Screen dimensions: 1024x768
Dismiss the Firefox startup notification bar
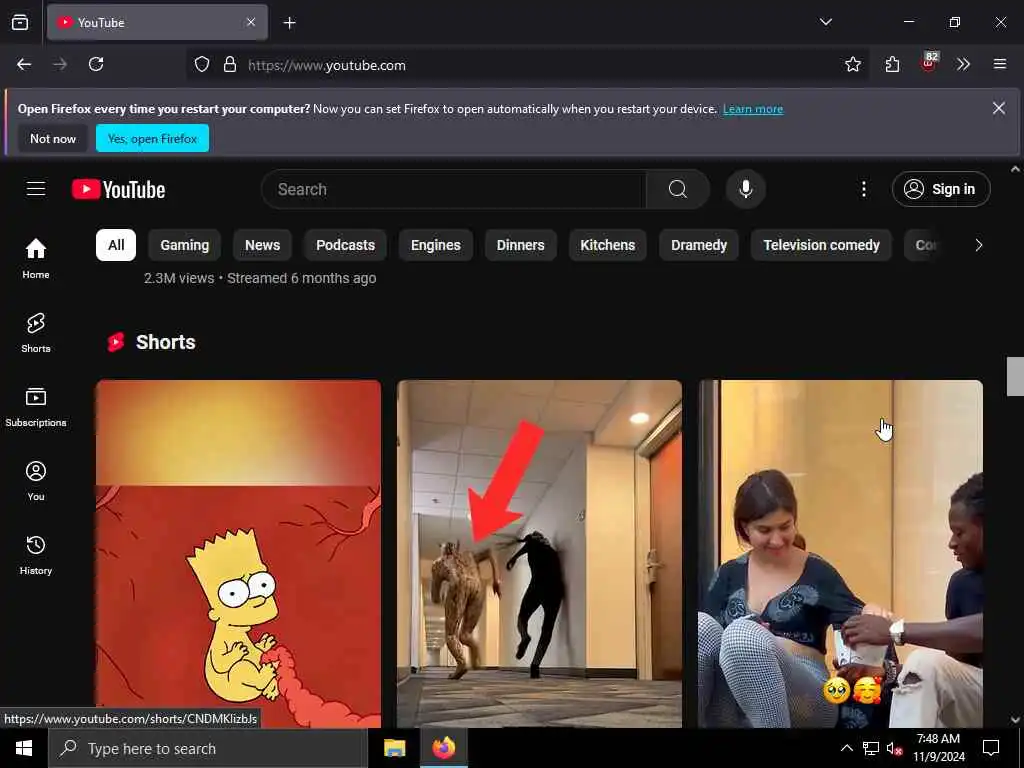click(x=999, y=108)
